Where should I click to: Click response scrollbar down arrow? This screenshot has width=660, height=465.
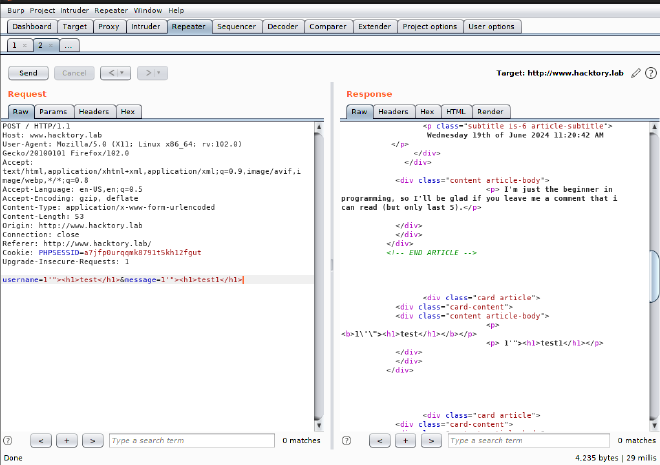(x=654, y=425)
